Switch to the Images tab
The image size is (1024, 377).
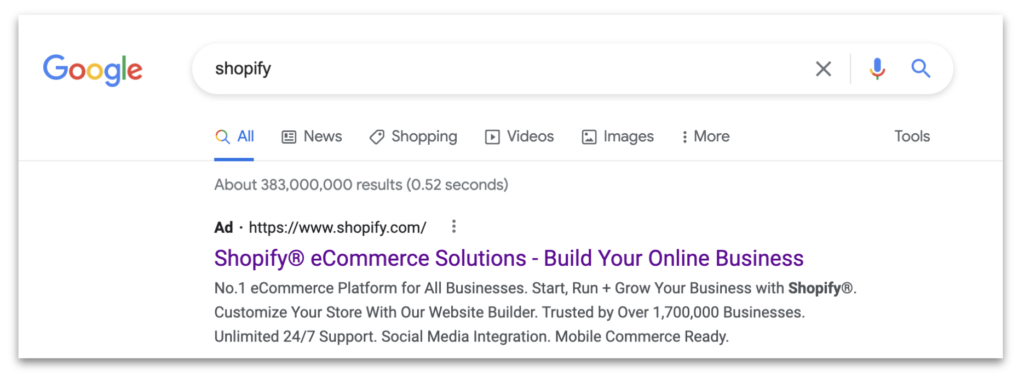coord(618,137)
